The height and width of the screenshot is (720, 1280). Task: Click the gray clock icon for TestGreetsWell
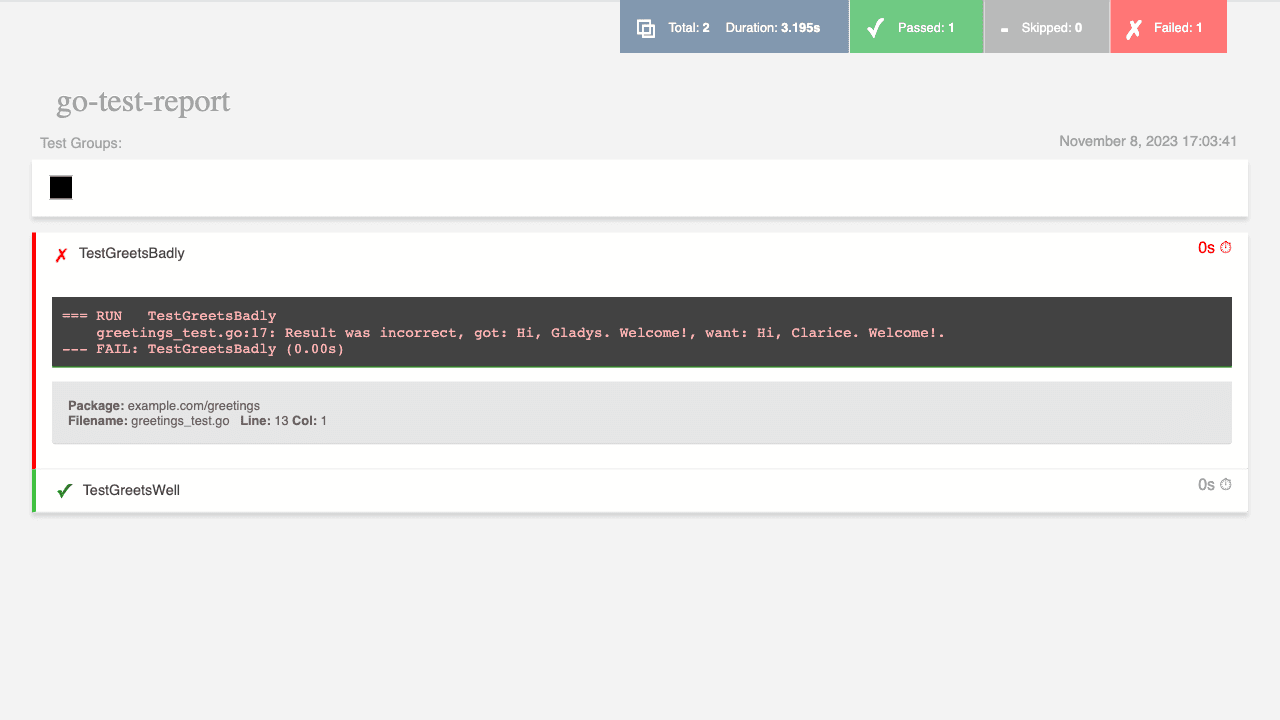click(x=1226, y=484)
